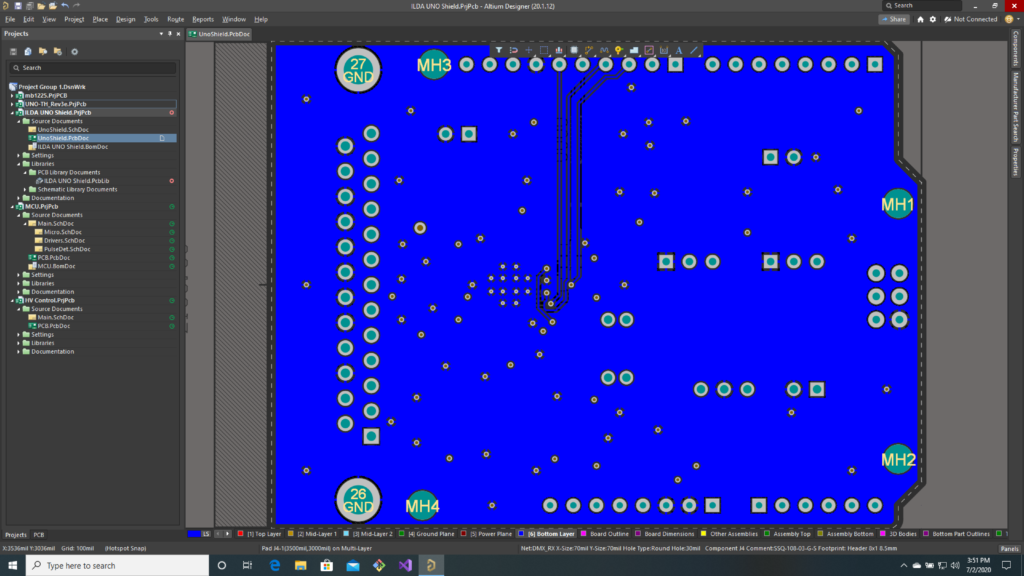Expand the mb1225.PrjPCB project node
The width and height of the screenshot is (1024, 576).
(x=13, y=95)
